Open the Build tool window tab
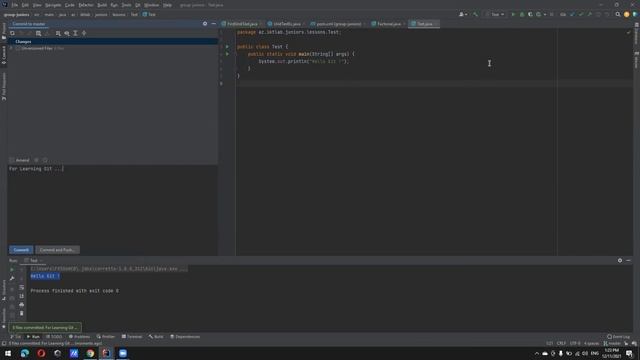The height and width of the screenshot is (360, 640). click(x=156, y=337)
